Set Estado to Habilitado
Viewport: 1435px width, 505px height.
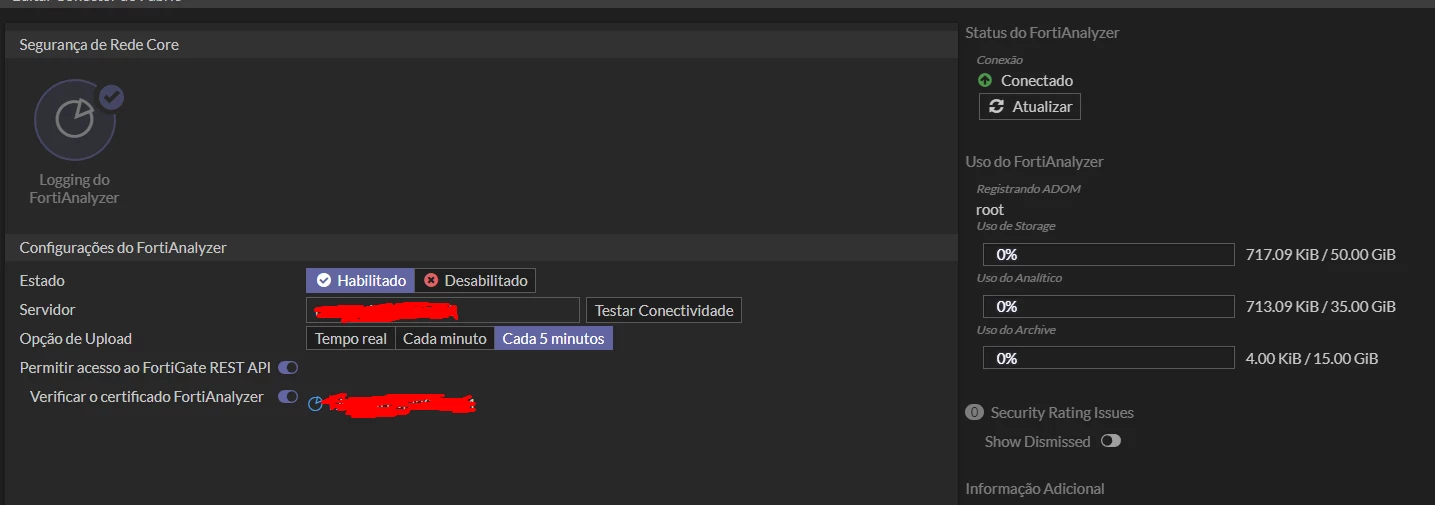pos(361,281)
